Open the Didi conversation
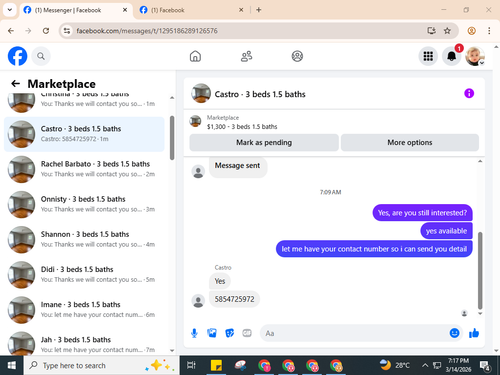Viewport: 500px width, 375px height. coord(84,275)
